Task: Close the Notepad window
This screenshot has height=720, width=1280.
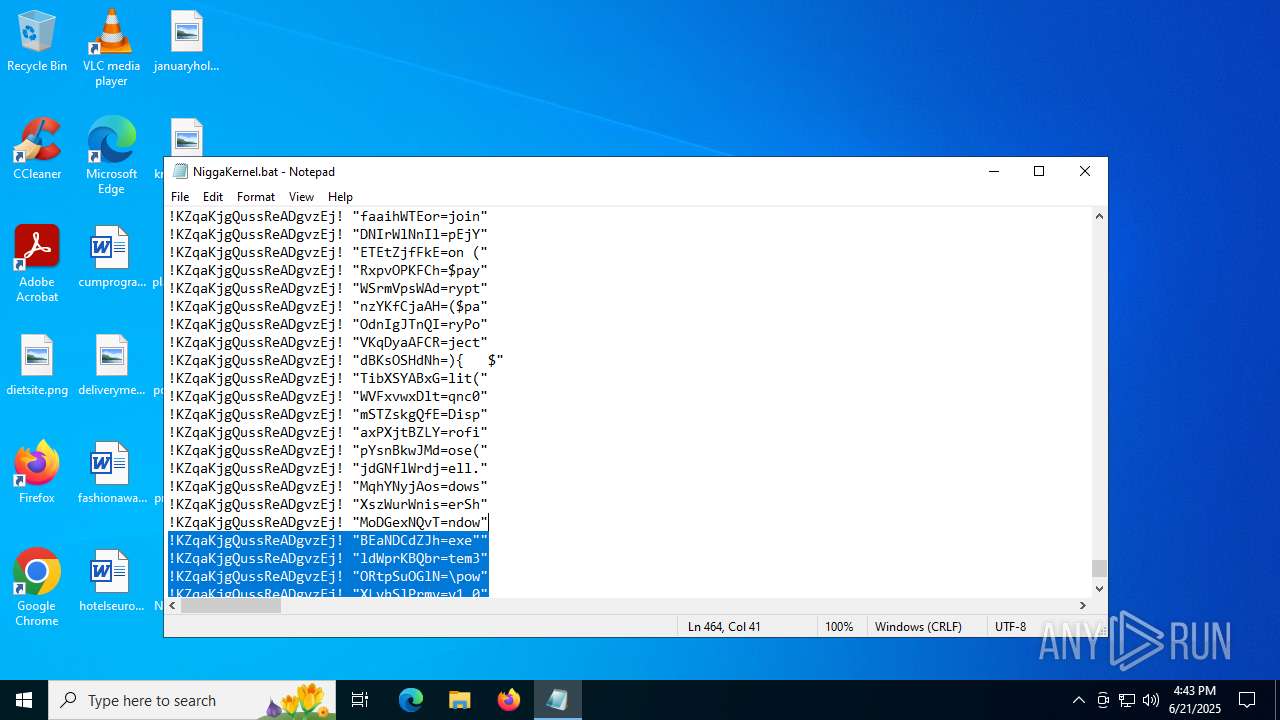Action: click(1085, 171)
